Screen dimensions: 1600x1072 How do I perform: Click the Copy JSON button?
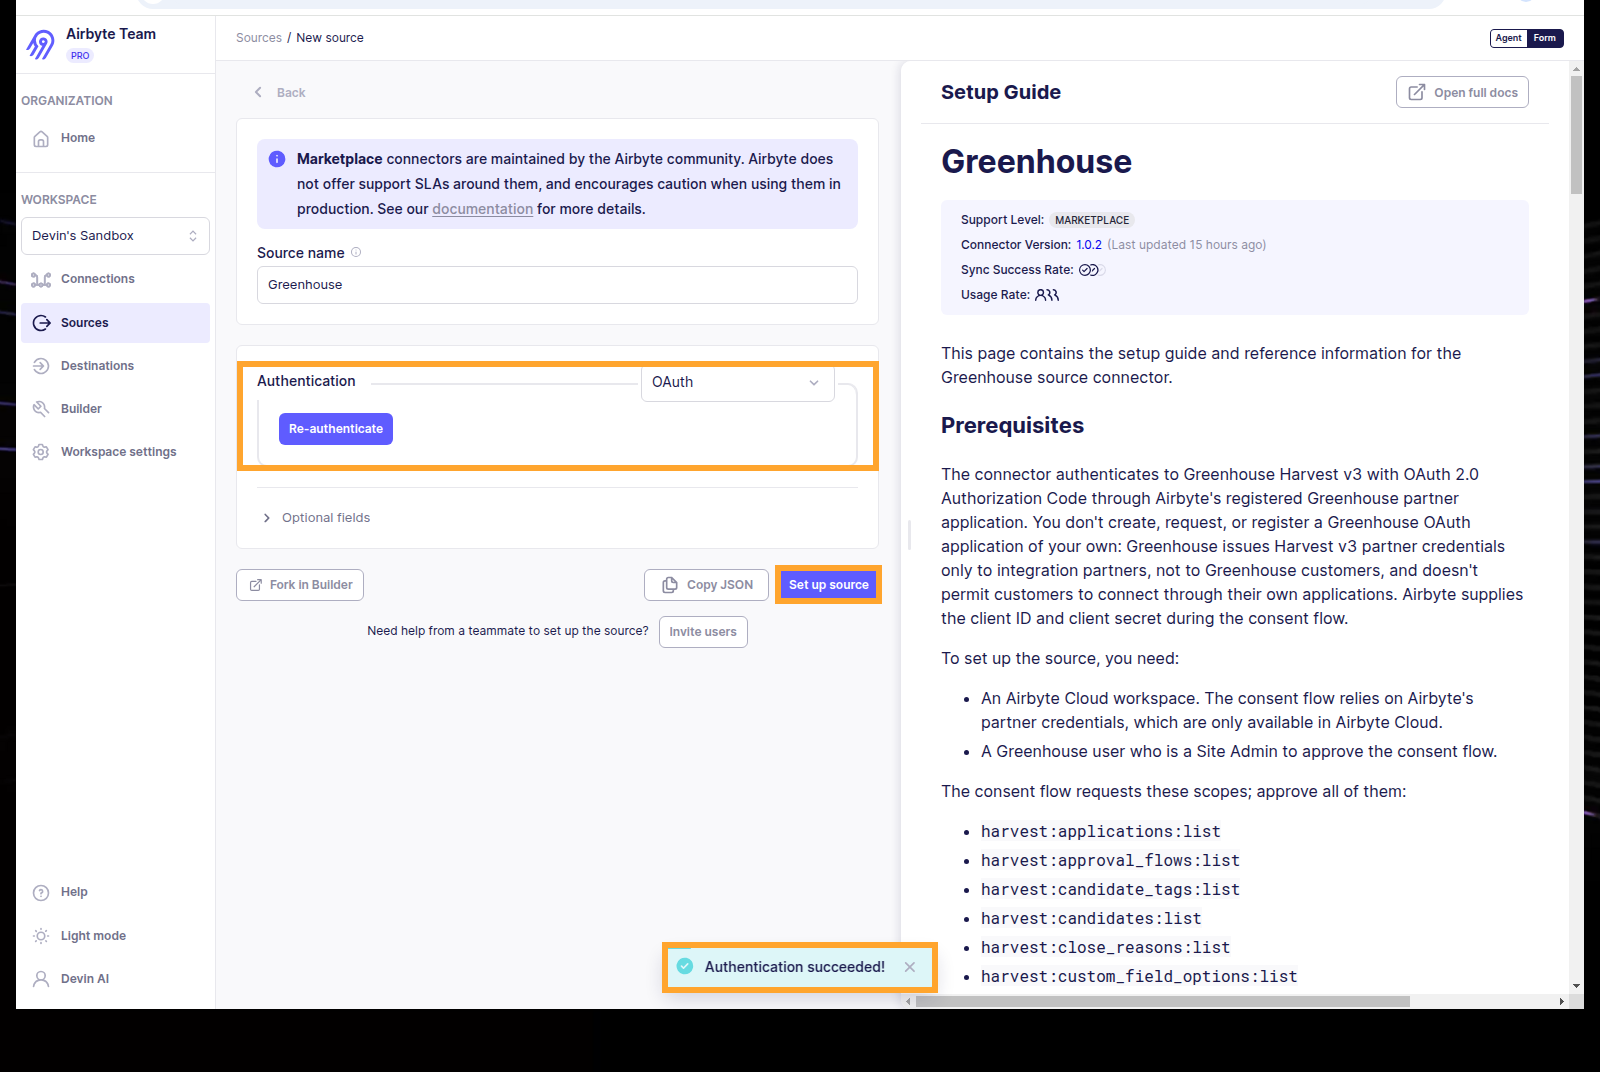point(706,585)
